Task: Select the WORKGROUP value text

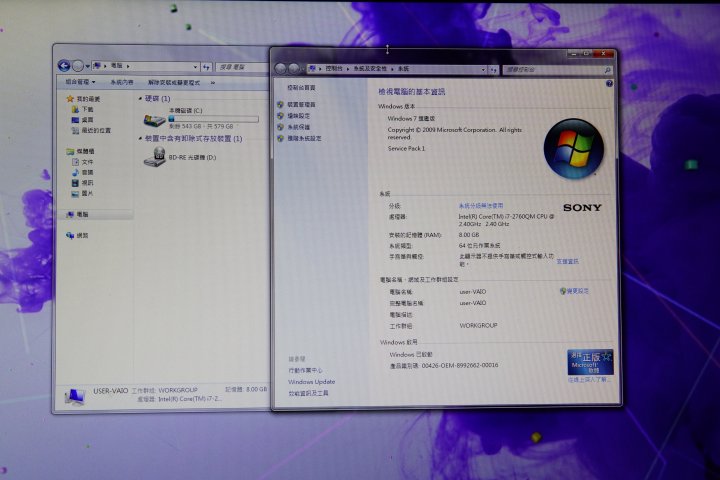Action: [x=478, y=325]
